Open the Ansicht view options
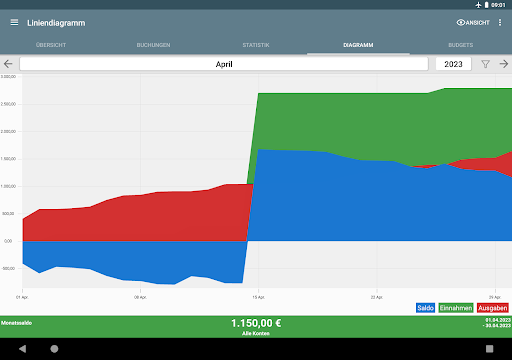Screen dimensions: 512x360 pos(473,23)
